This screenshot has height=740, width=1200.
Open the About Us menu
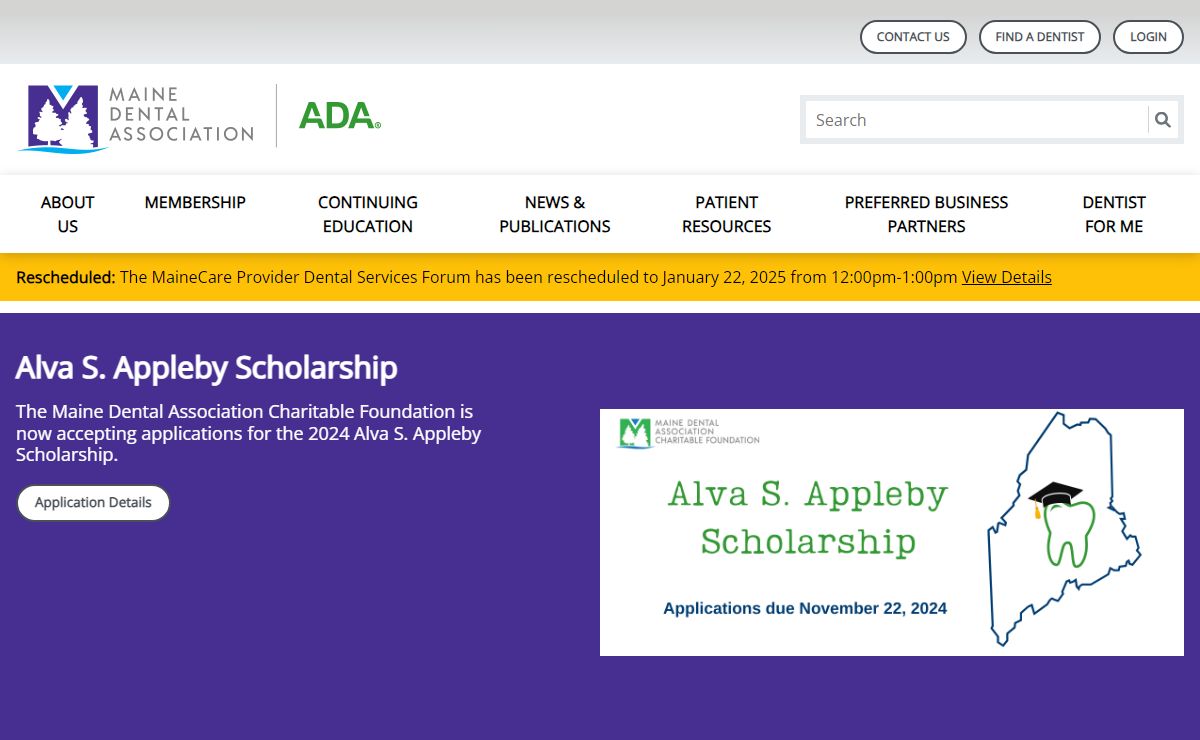[67, 214]
